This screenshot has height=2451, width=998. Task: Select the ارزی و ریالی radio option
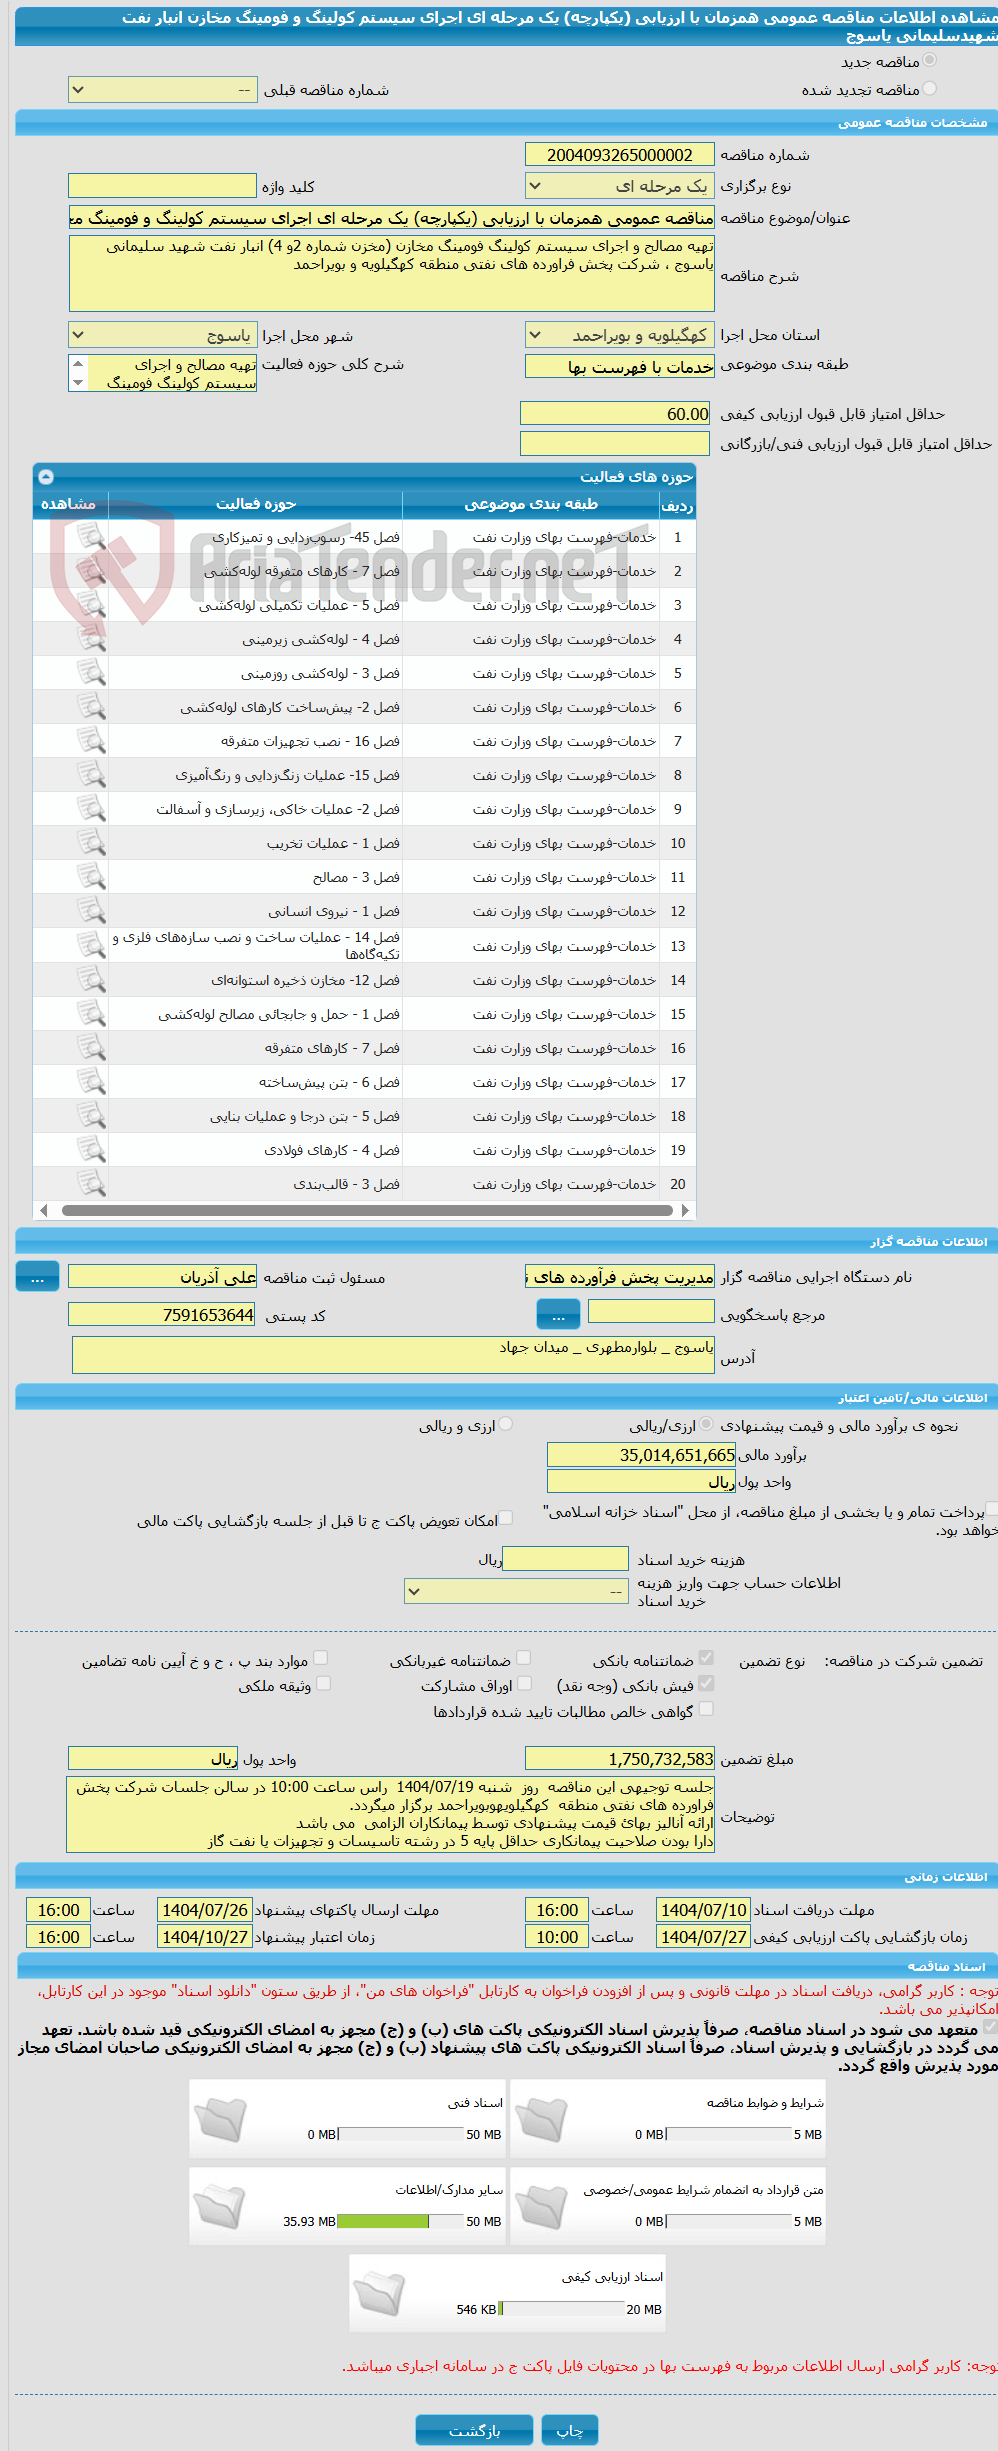[506, 1424]
